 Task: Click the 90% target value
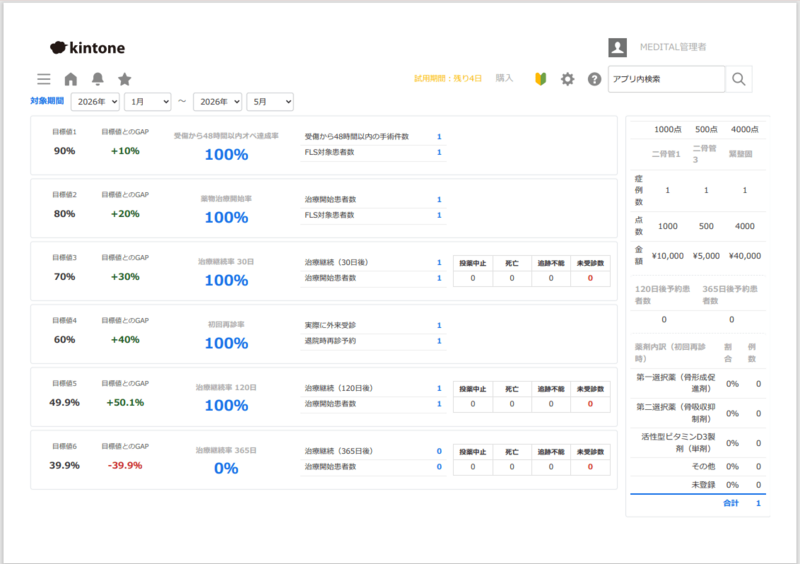coord(64,151)
